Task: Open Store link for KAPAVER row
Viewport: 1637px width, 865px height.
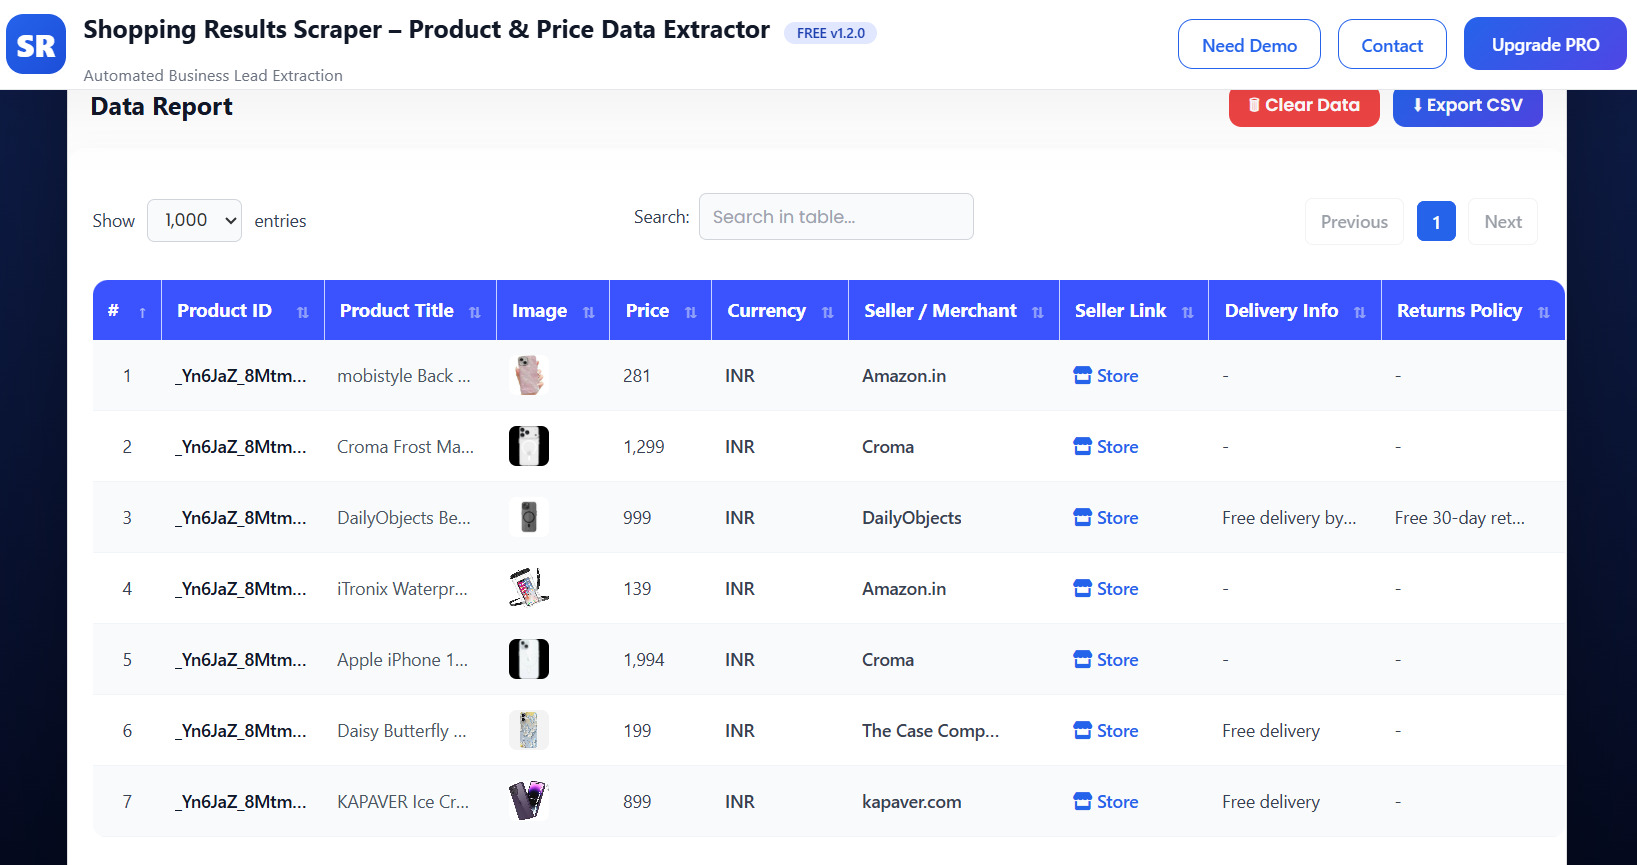Action: (1106, 802)
